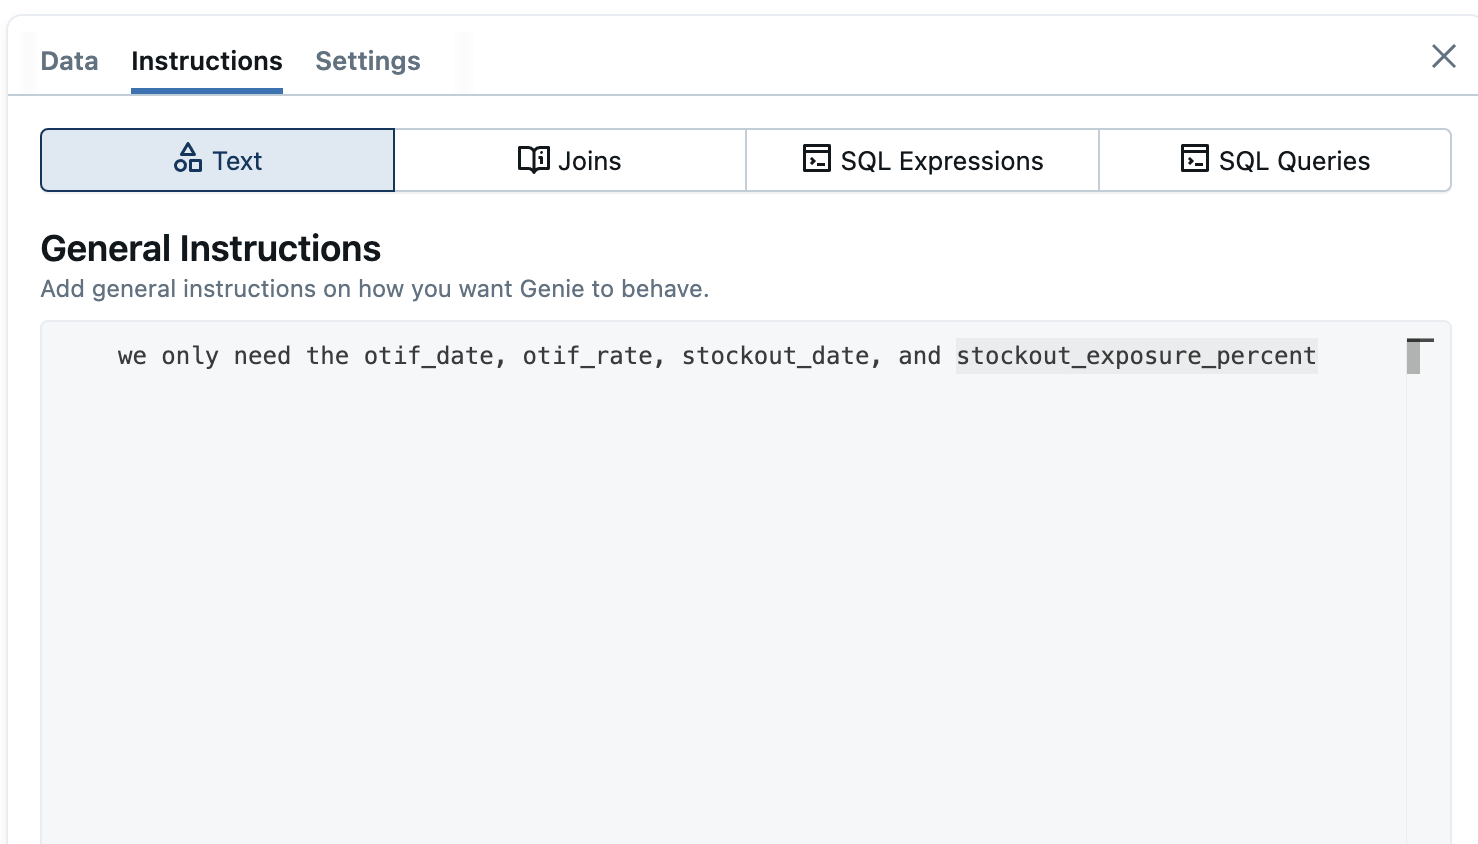Place cursor on the word otif_date
Viewport: 1478px width, 844px height.
(x=428, y=356)
